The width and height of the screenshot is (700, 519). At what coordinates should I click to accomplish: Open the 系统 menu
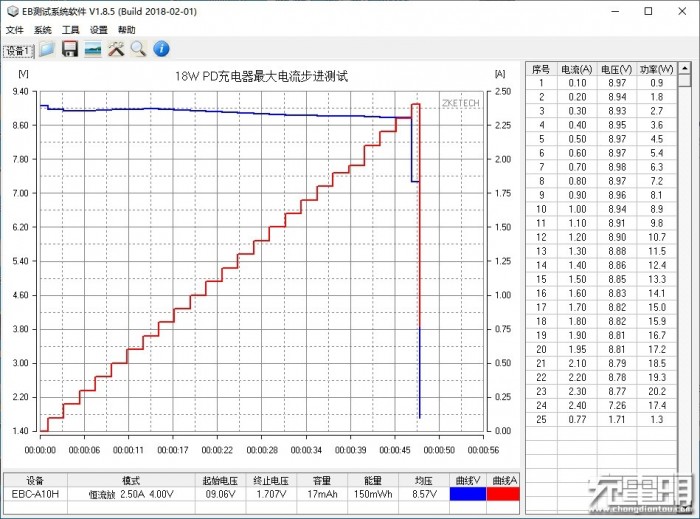point(42,30)
